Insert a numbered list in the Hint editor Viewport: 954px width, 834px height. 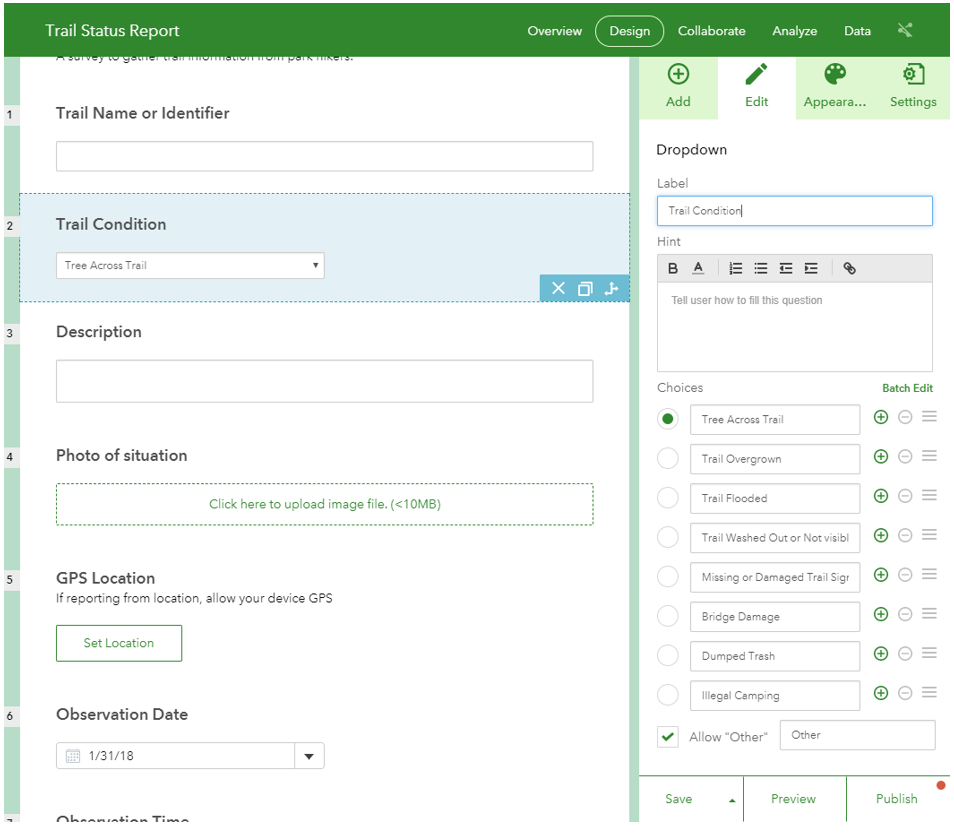click(x=736, y=268)
